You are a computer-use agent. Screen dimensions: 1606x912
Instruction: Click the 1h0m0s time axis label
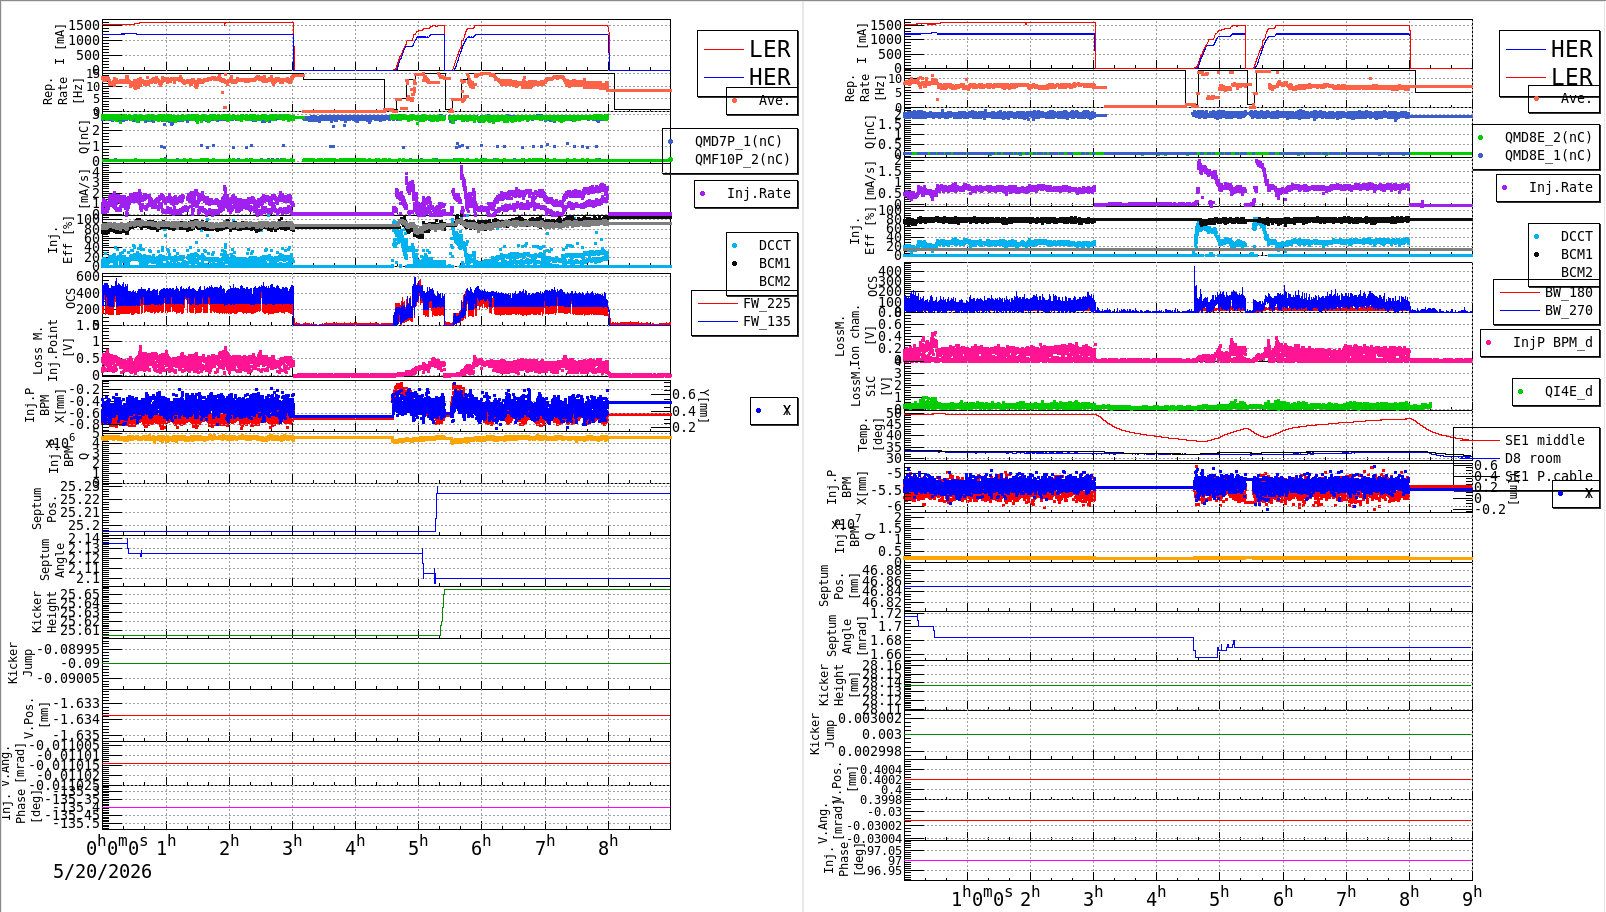(982, 897)
